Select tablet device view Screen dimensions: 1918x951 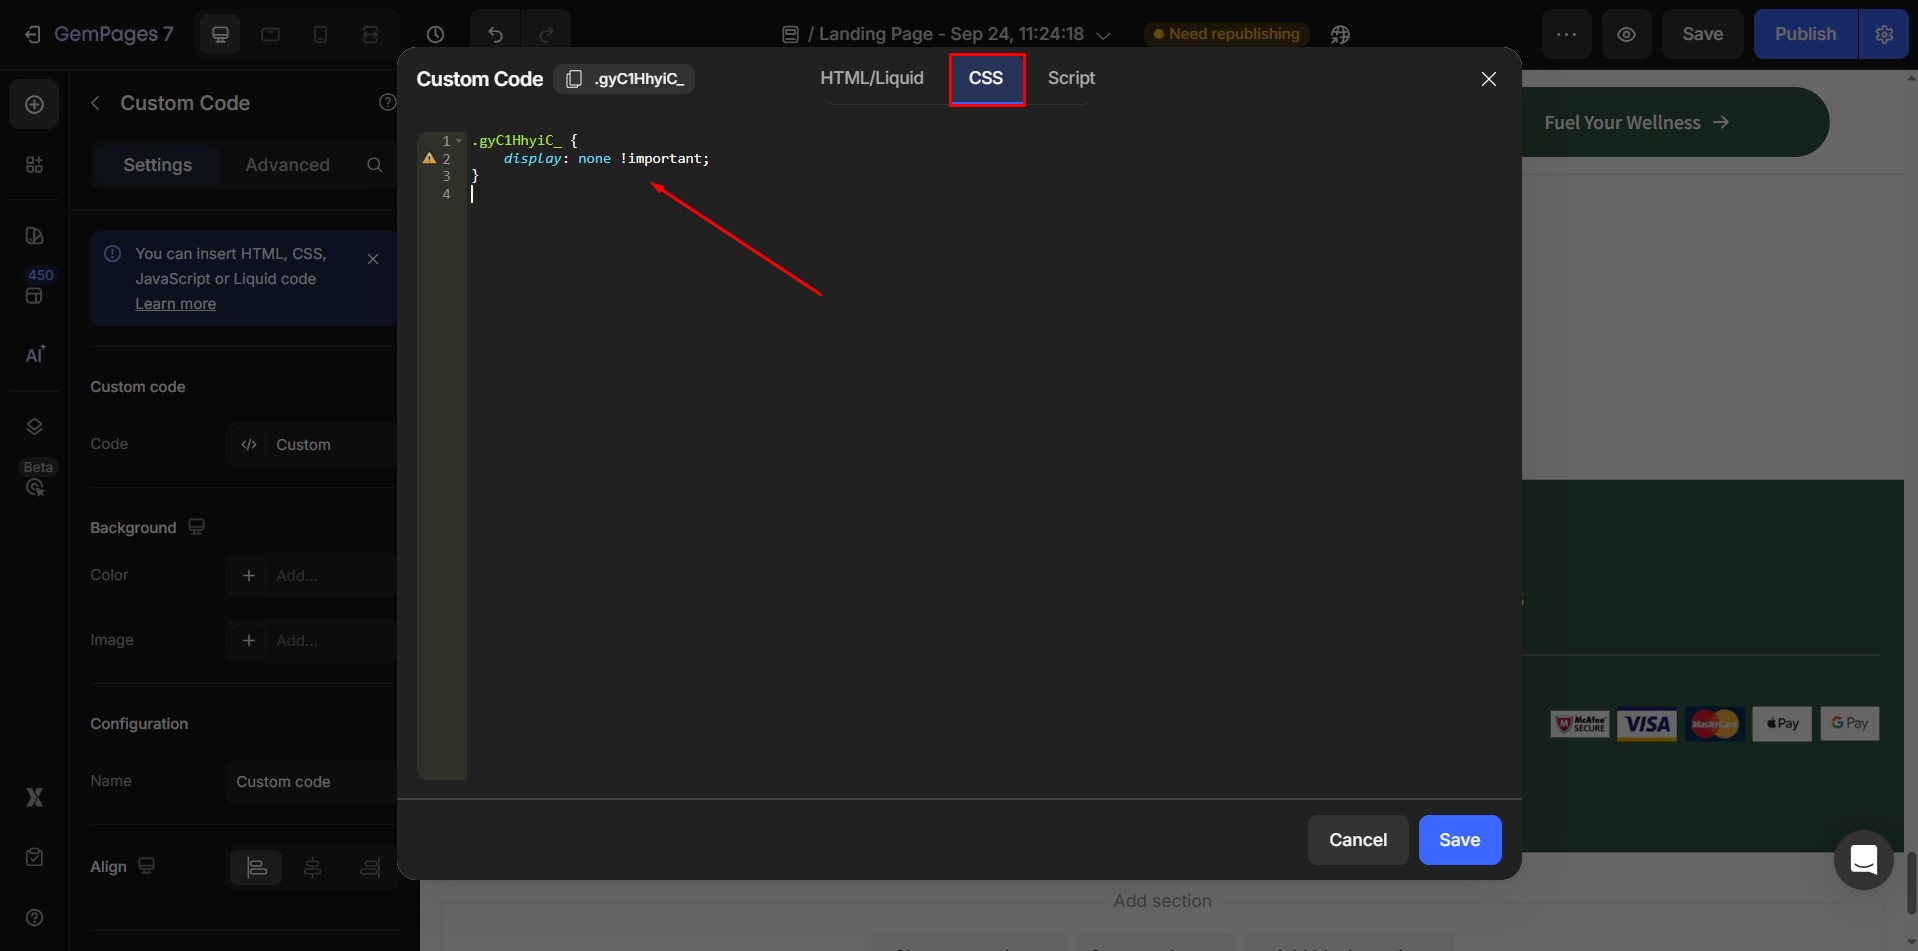(x=270, y=34)
